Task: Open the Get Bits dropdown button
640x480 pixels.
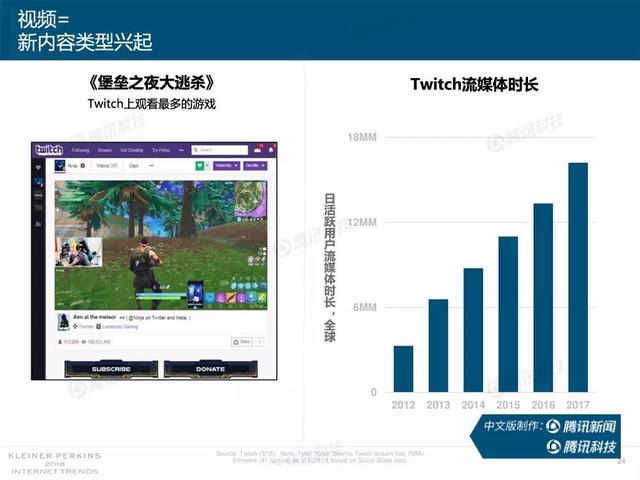Action: (x=256, y=166)
